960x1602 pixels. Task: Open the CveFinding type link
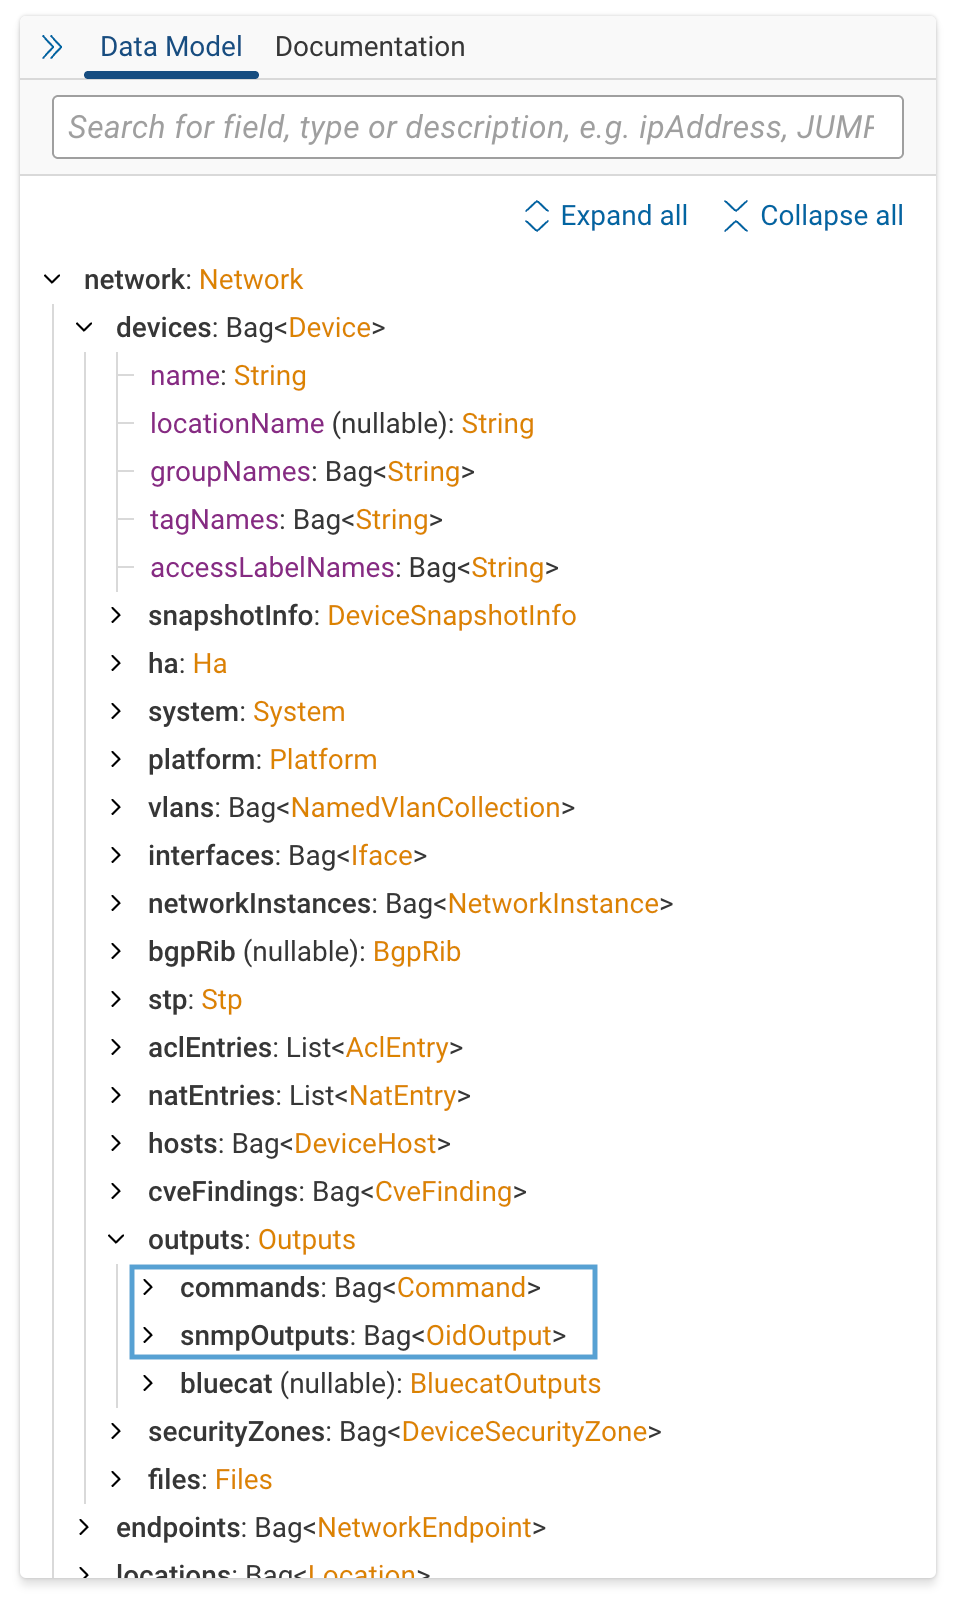pos(443,1191)
